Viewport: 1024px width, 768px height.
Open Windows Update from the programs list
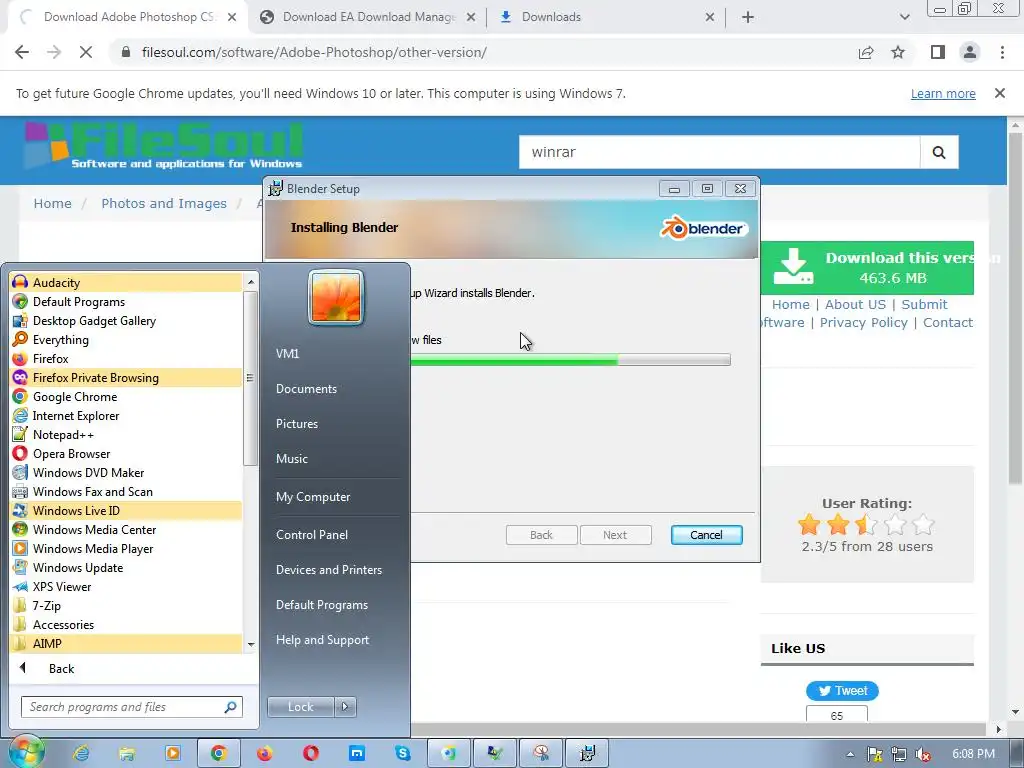click(x=126, y=568)
